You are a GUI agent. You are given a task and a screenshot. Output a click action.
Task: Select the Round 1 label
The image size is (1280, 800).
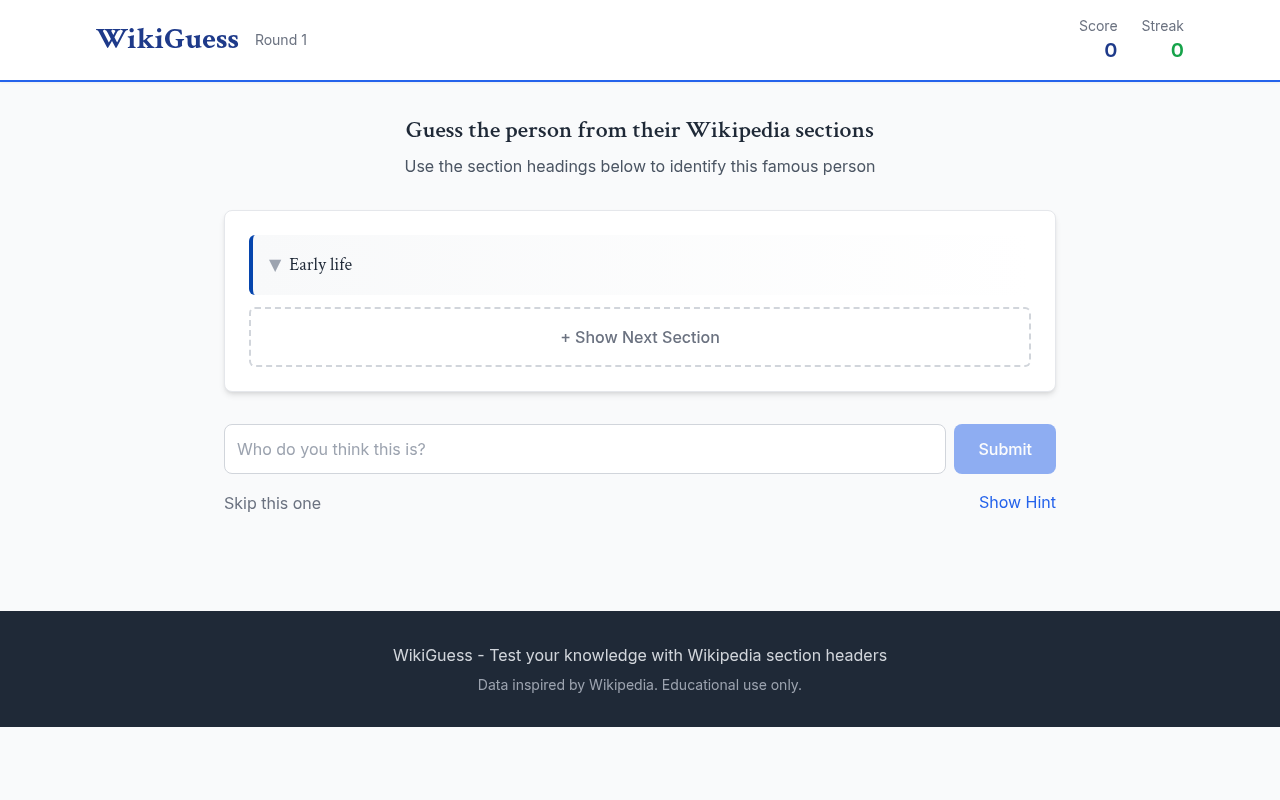281,39
